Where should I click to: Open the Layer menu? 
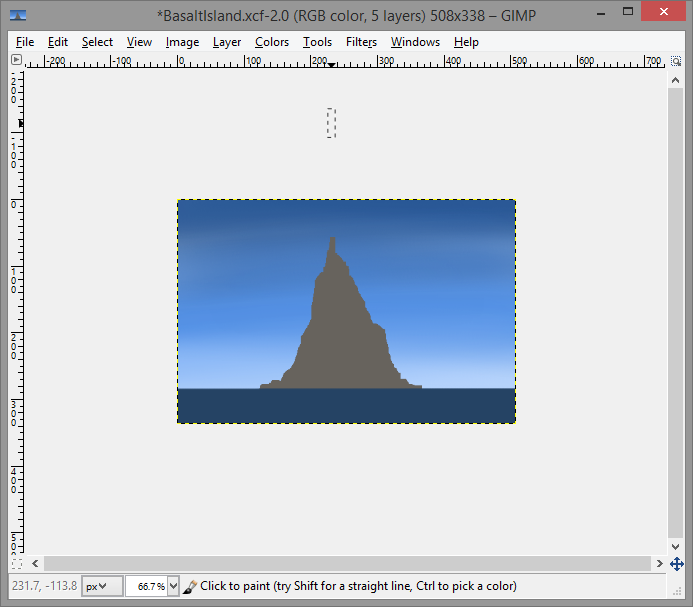point(227,42)
